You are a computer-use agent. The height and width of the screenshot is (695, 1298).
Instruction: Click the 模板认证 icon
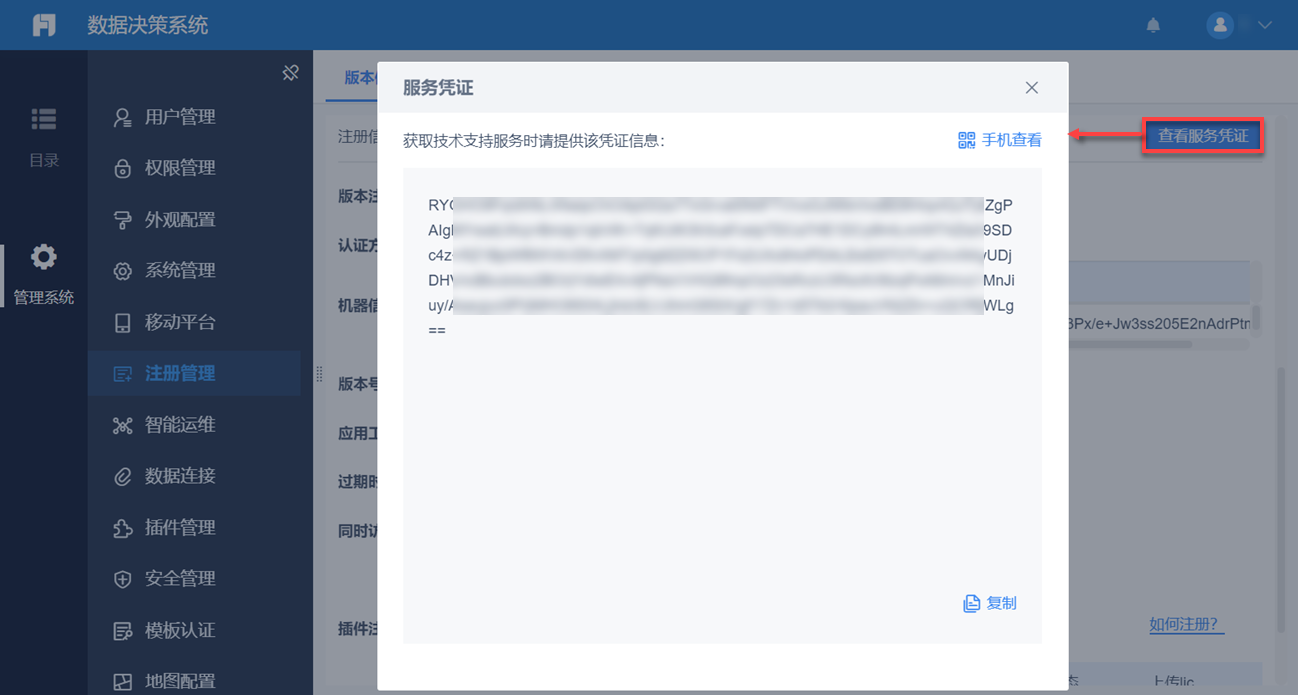click(x=122, y=631)
